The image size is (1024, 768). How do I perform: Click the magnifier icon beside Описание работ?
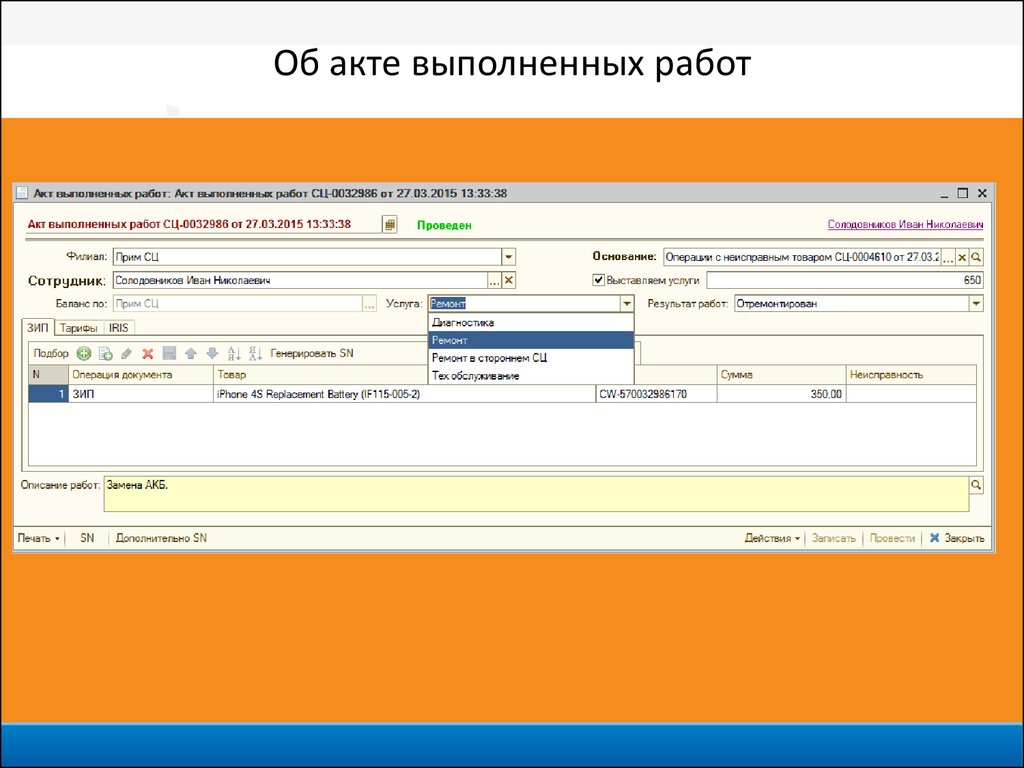tap(976, 485)
